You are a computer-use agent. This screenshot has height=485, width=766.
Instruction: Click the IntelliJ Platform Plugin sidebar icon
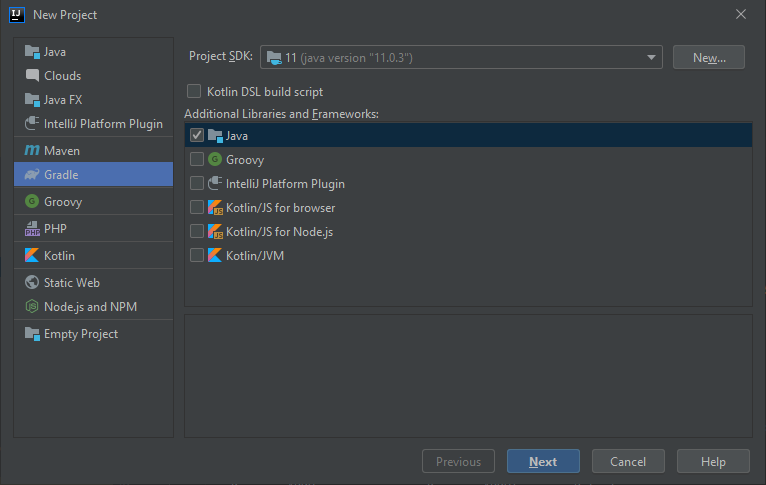32,124
